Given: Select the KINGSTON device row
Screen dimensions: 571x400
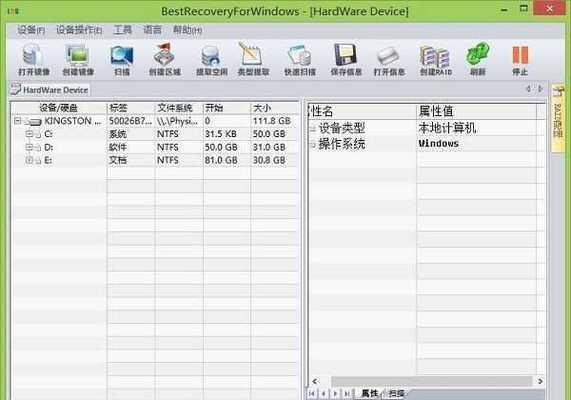Looking at the screenshot, I should coord(155,121).
